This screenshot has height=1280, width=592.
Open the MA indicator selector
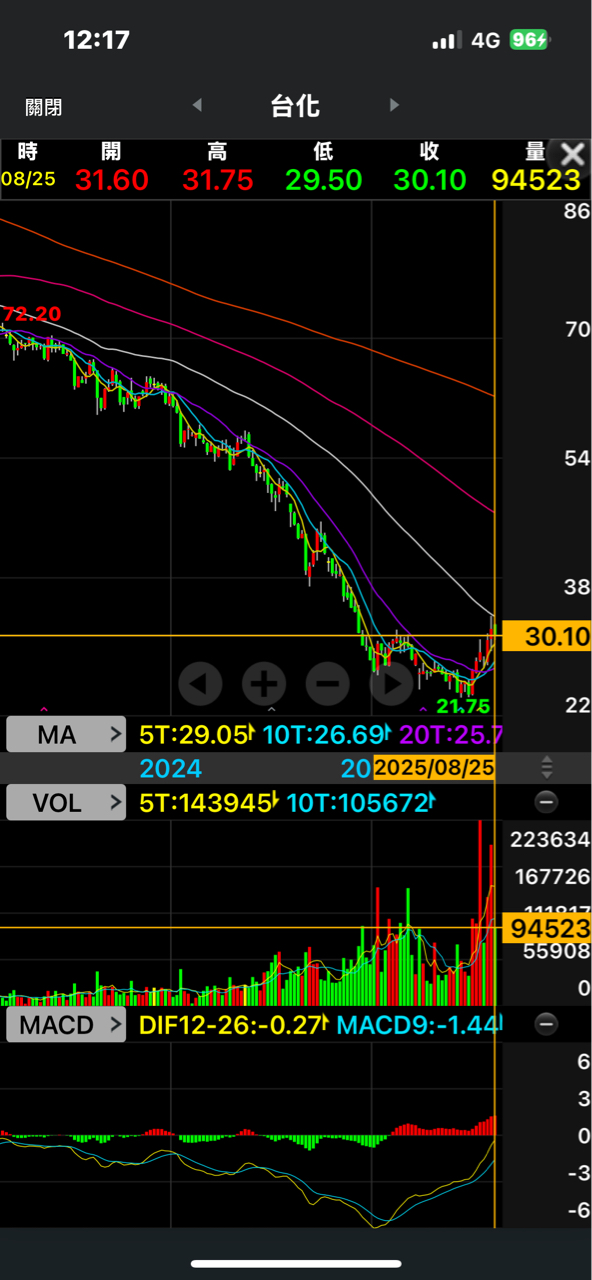66,735
